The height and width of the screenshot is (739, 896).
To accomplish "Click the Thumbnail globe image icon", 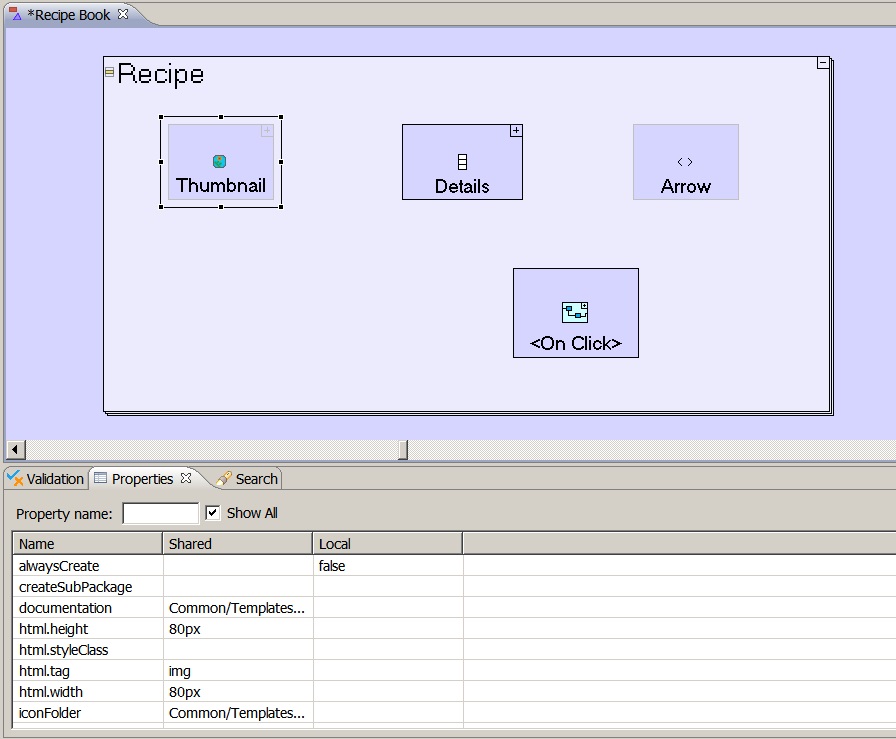I will 220,161.
